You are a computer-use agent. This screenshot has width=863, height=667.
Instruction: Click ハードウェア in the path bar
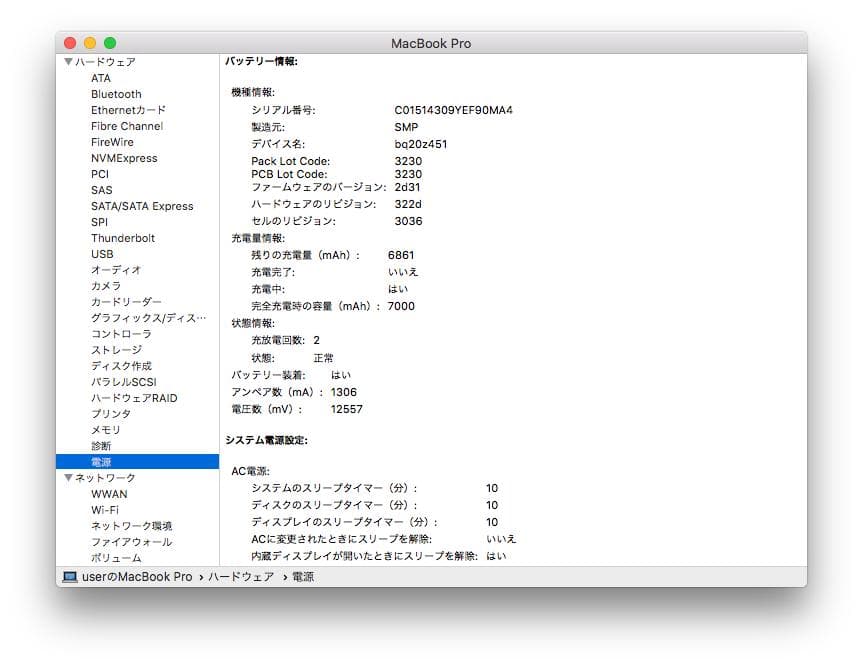(241, 577)
